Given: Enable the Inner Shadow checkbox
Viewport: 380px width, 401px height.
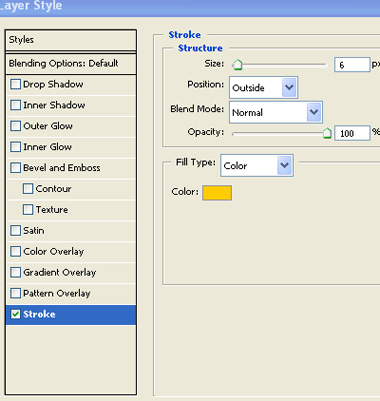Looking at the screenshot, I should tap(15, 105).
